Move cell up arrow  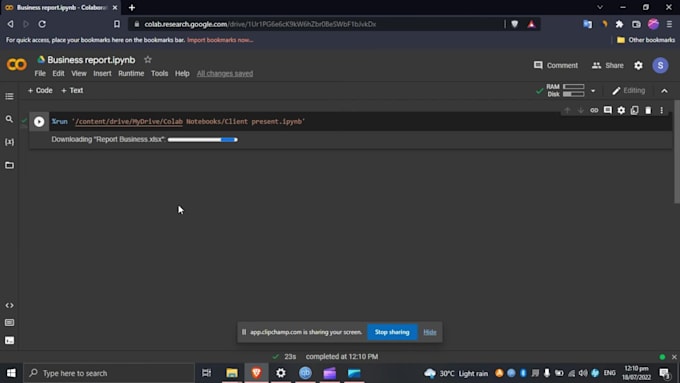coord(567,110)
